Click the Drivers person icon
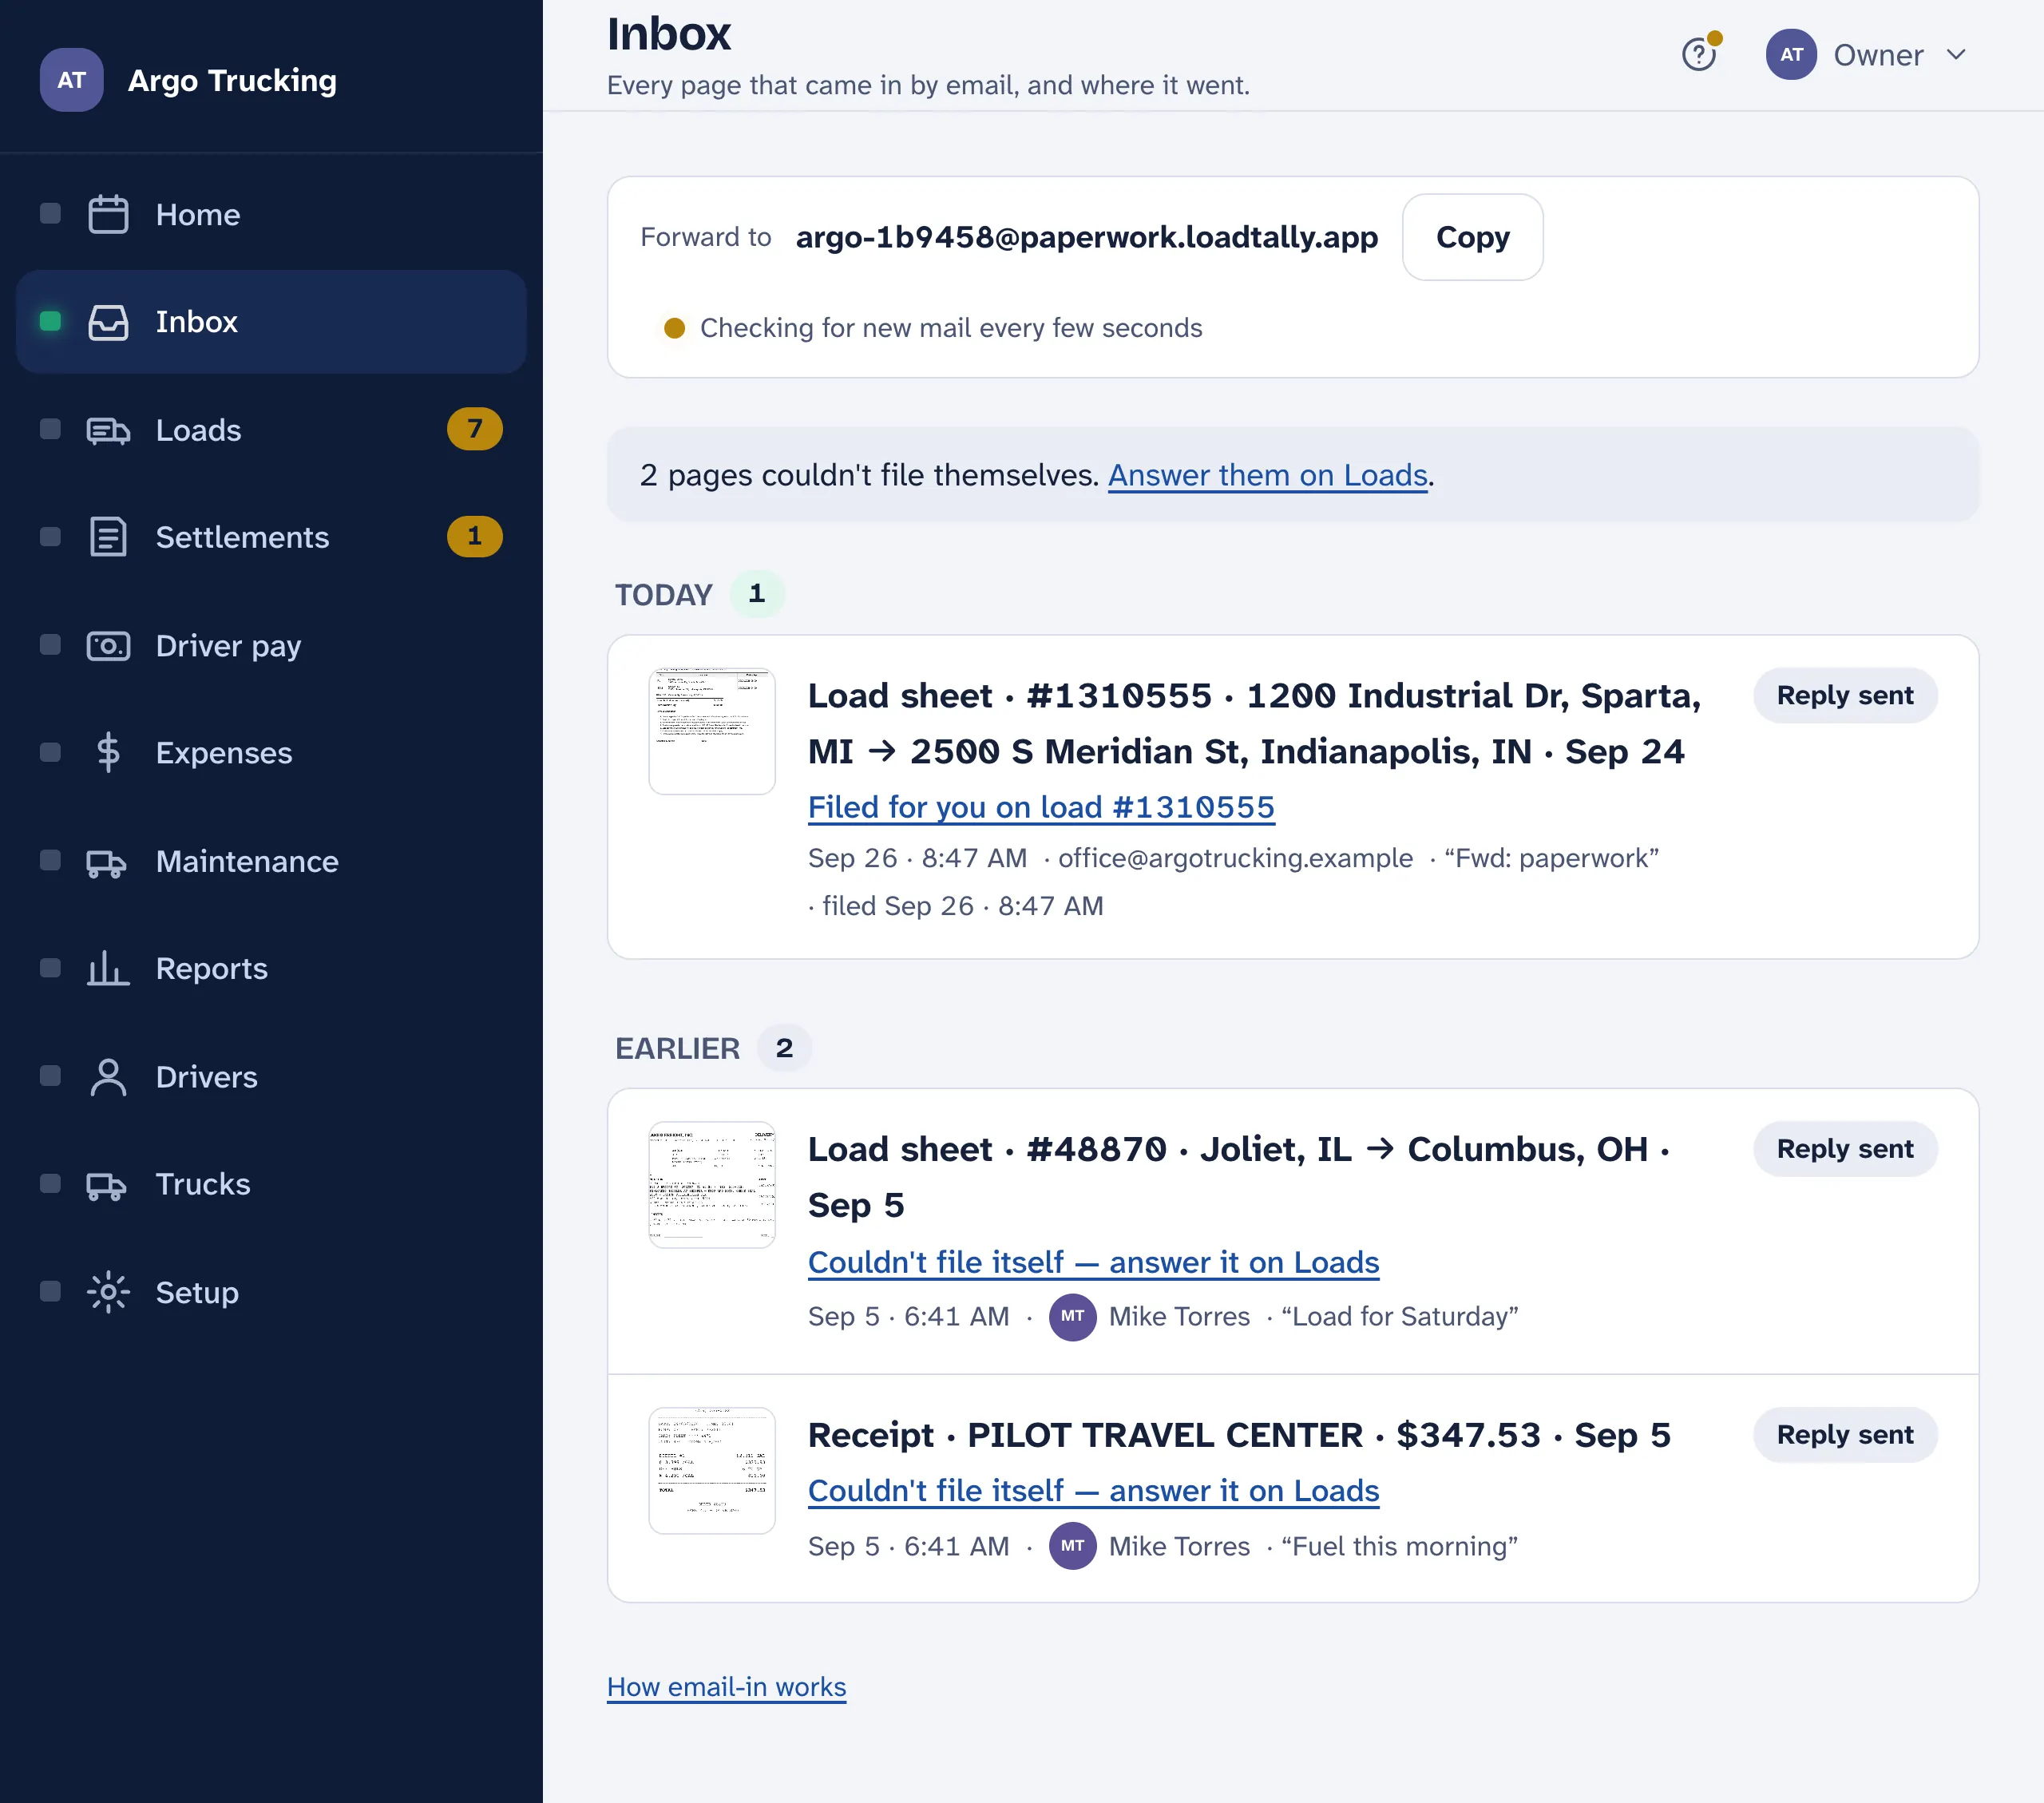Viewport: 2044px width, 1803px height. pyautogui.click(x=108, y=1077)
